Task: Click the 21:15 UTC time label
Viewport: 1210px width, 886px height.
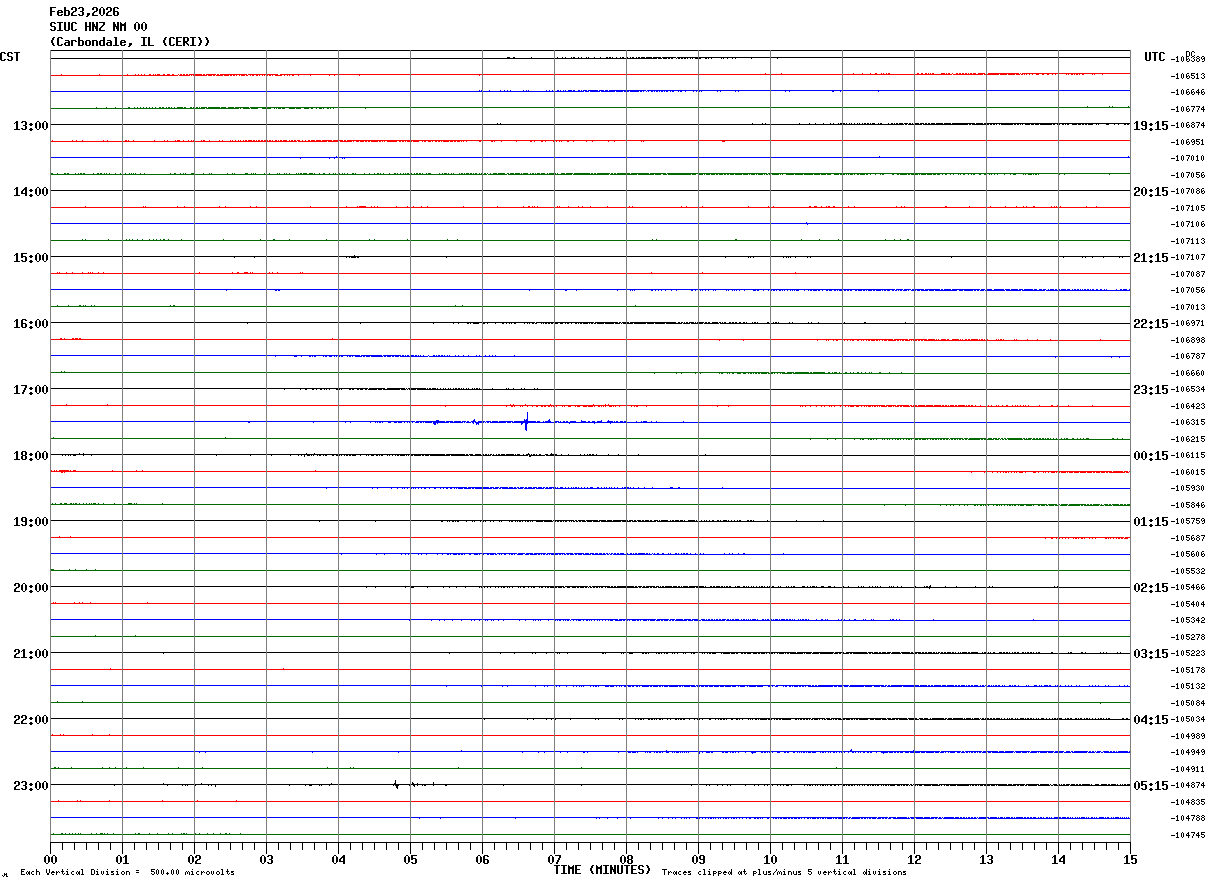Action: tap(1151, 257)
